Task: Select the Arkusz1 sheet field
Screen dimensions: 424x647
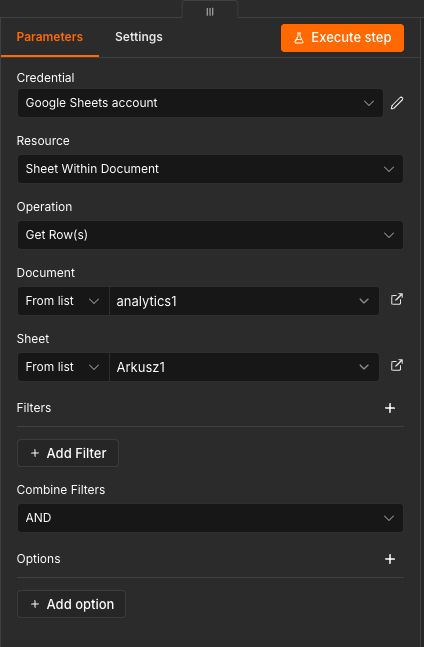Action: [244, 367]
